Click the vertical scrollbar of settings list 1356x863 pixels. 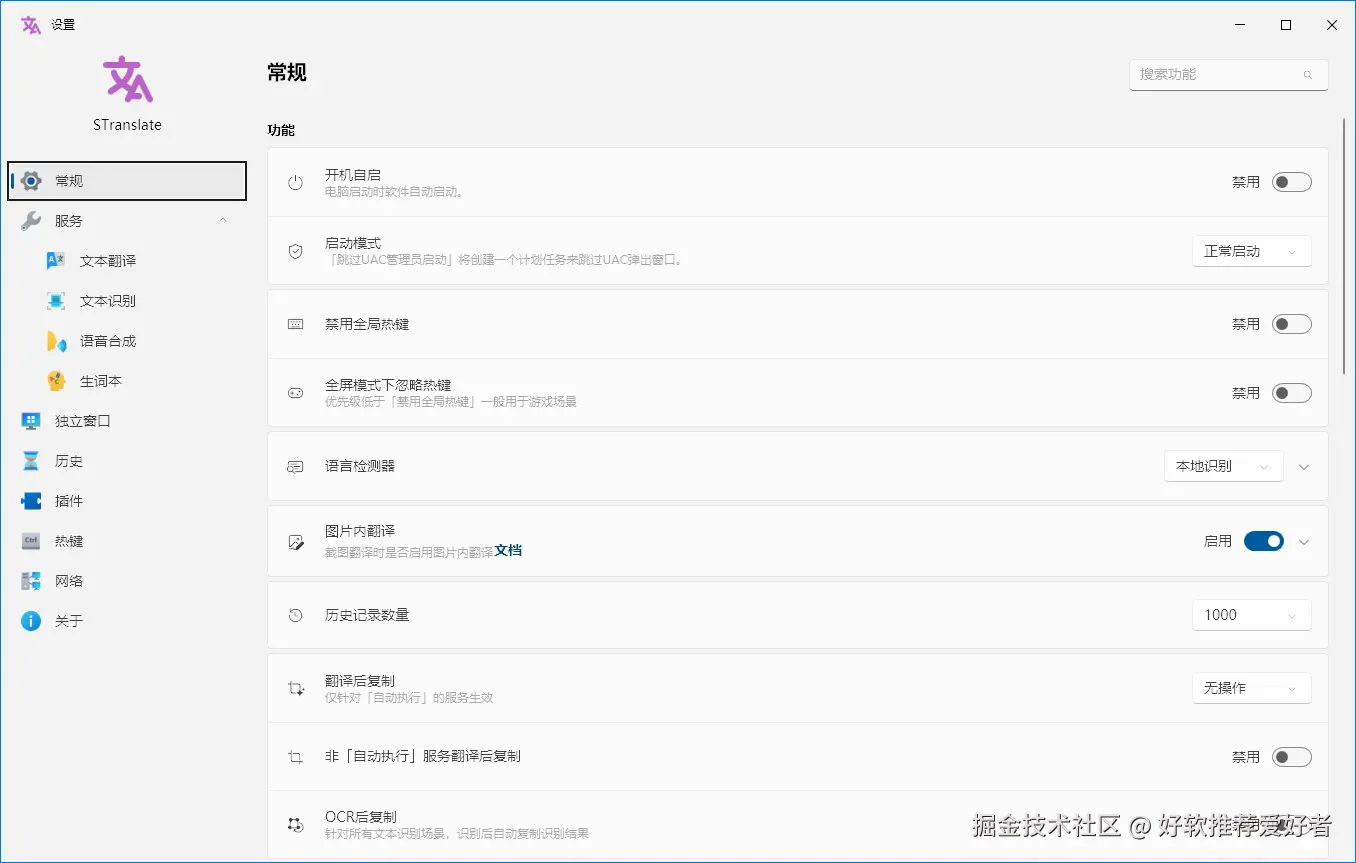pyautogui.click(x=1344, y=245)
